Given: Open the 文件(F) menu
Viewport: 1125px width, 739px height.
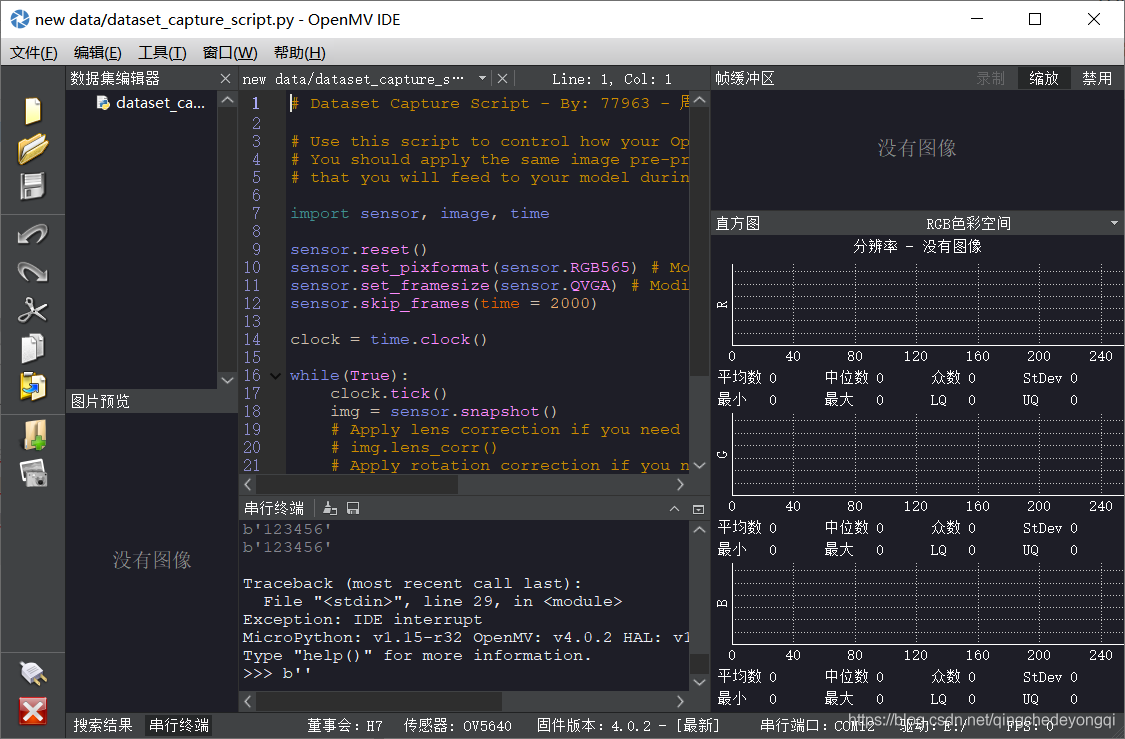Looking at the screenshot, I should (34, 52).
